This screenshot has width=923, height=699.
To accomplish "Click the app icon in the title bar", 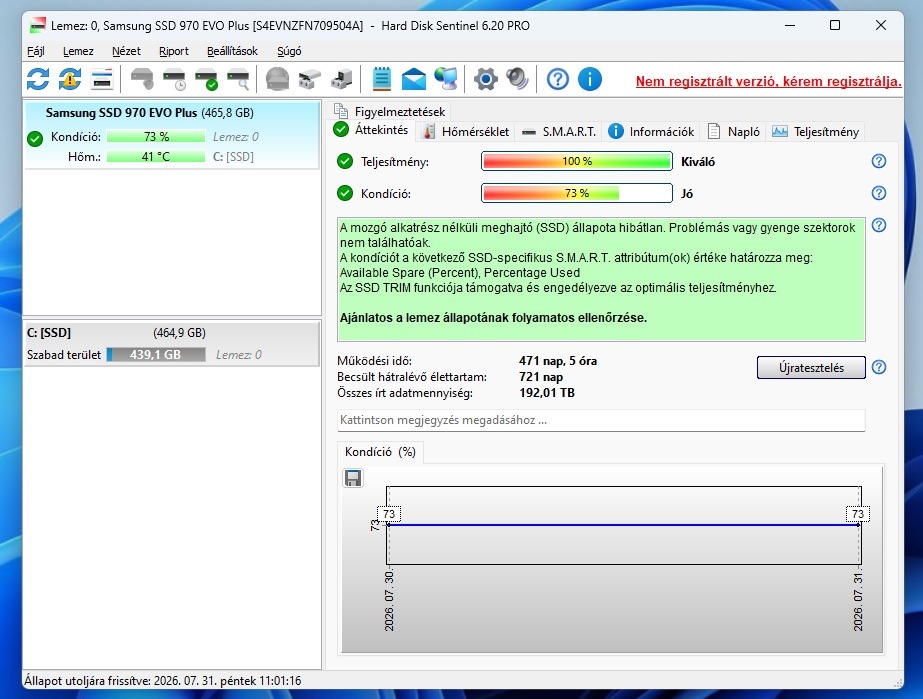I will (38, 25).
